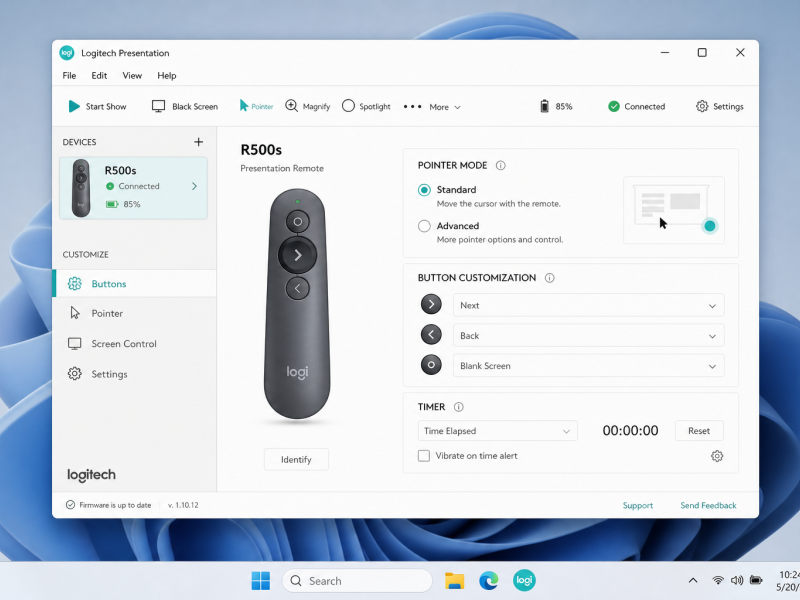The width and height of the screenshot is (800, 600).
Task: Expand the More dropdown in the toolbar
Action: point(445,107)
